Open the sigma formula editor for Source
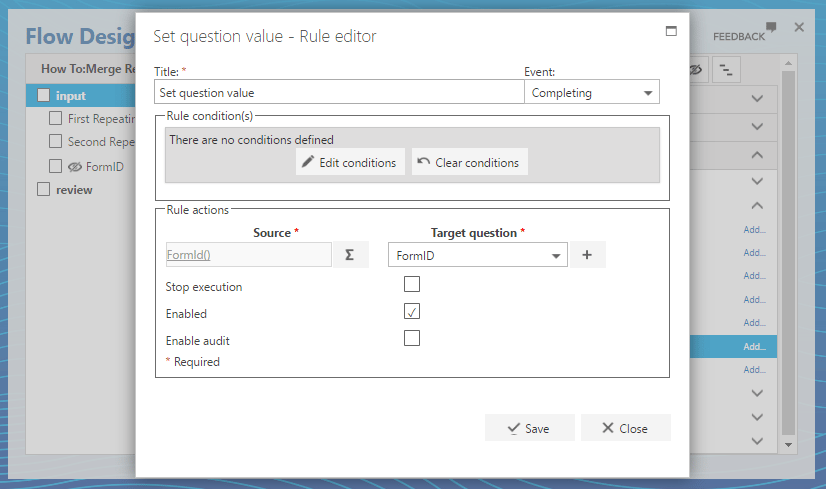Image resolution: width=826 pixels, height=489 pixels. [x=350, y=255]
